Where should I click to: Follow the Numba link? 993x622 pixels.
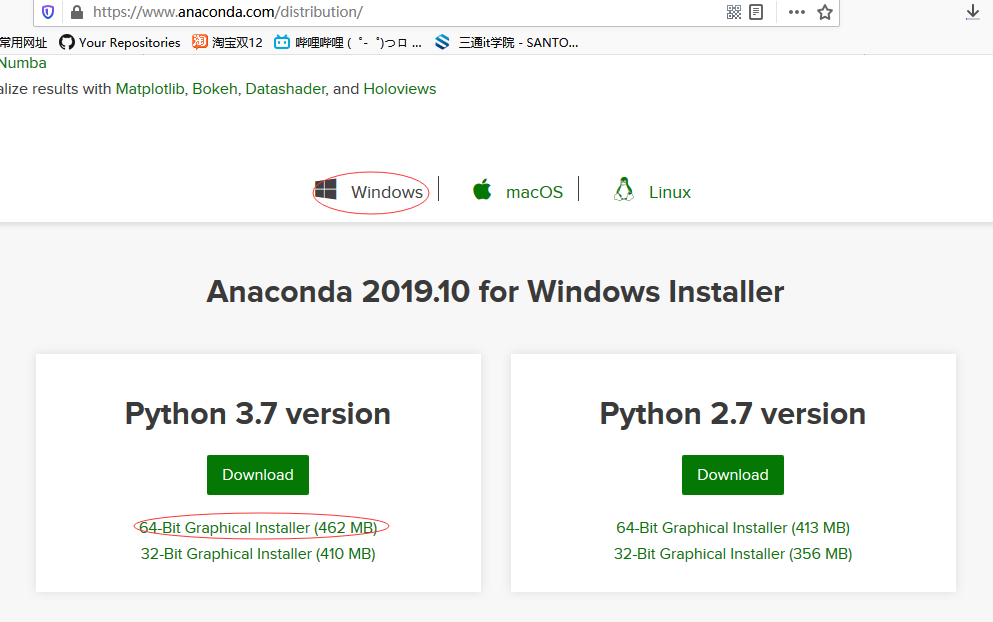tap(23, 63)
